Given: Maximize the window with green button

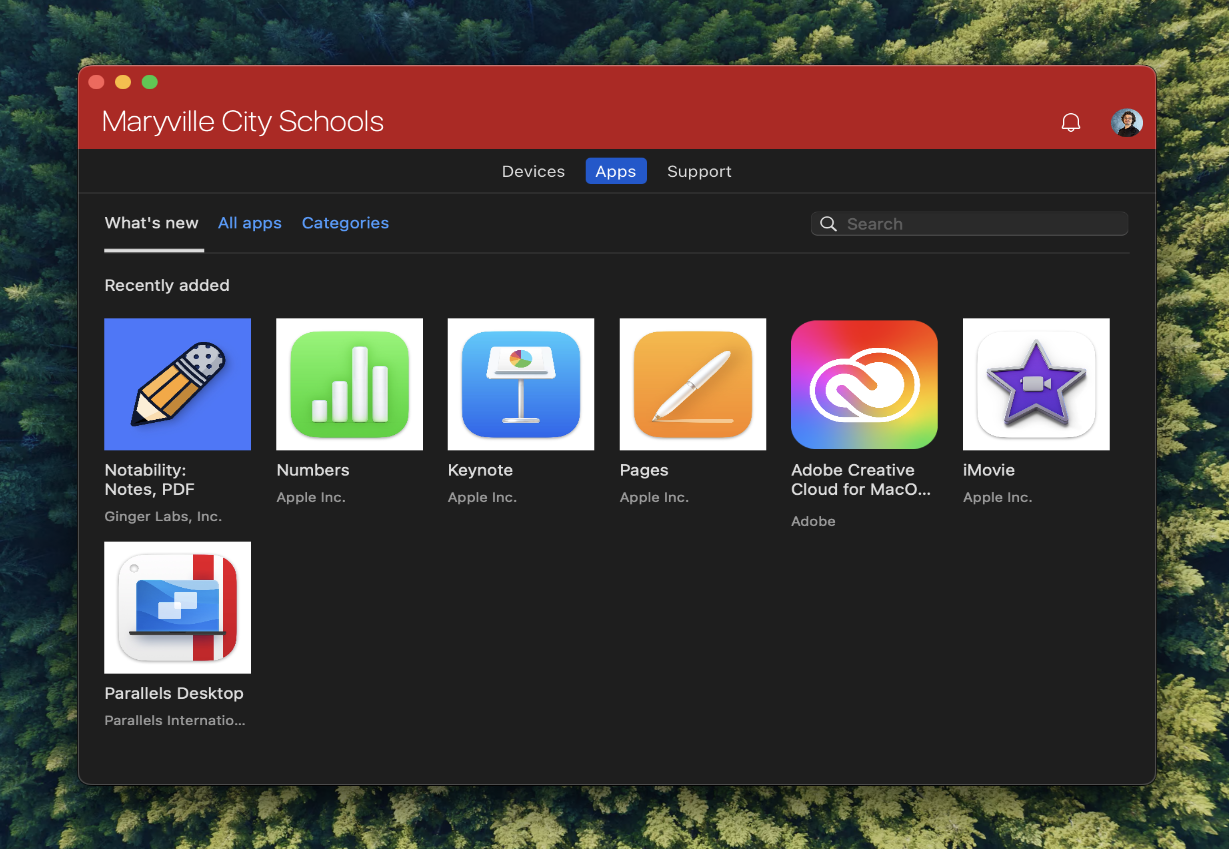Looking at the screenshot, I should (x=149, y=82).
